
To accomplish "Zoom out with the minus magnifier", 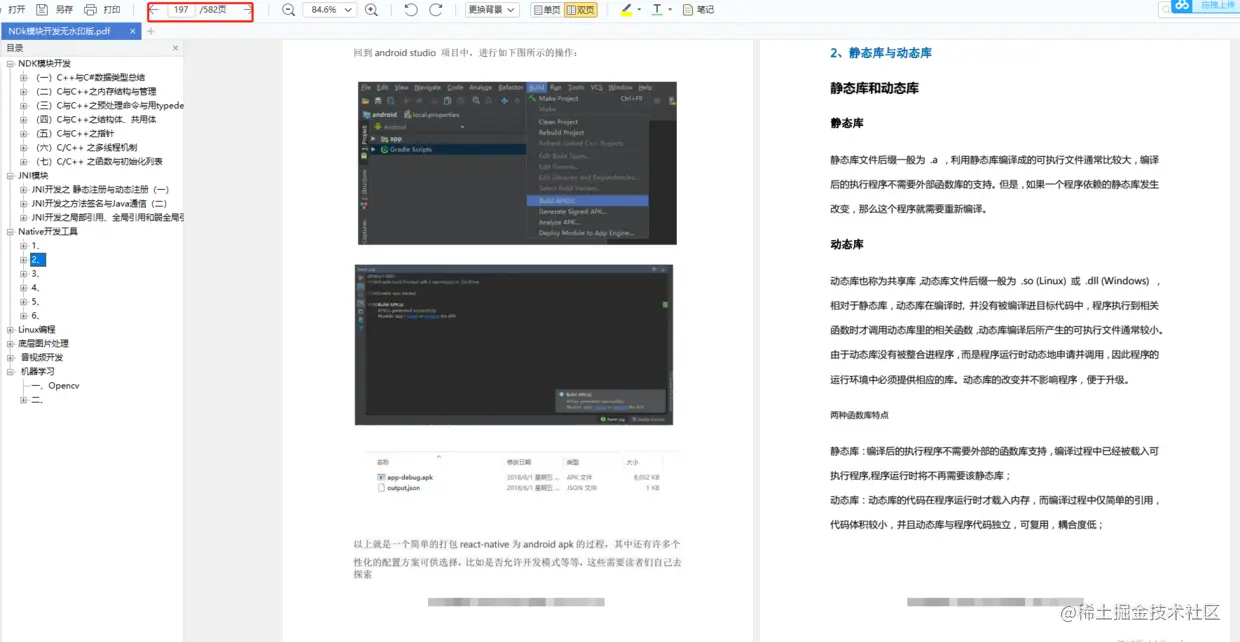I will [289, 9].
